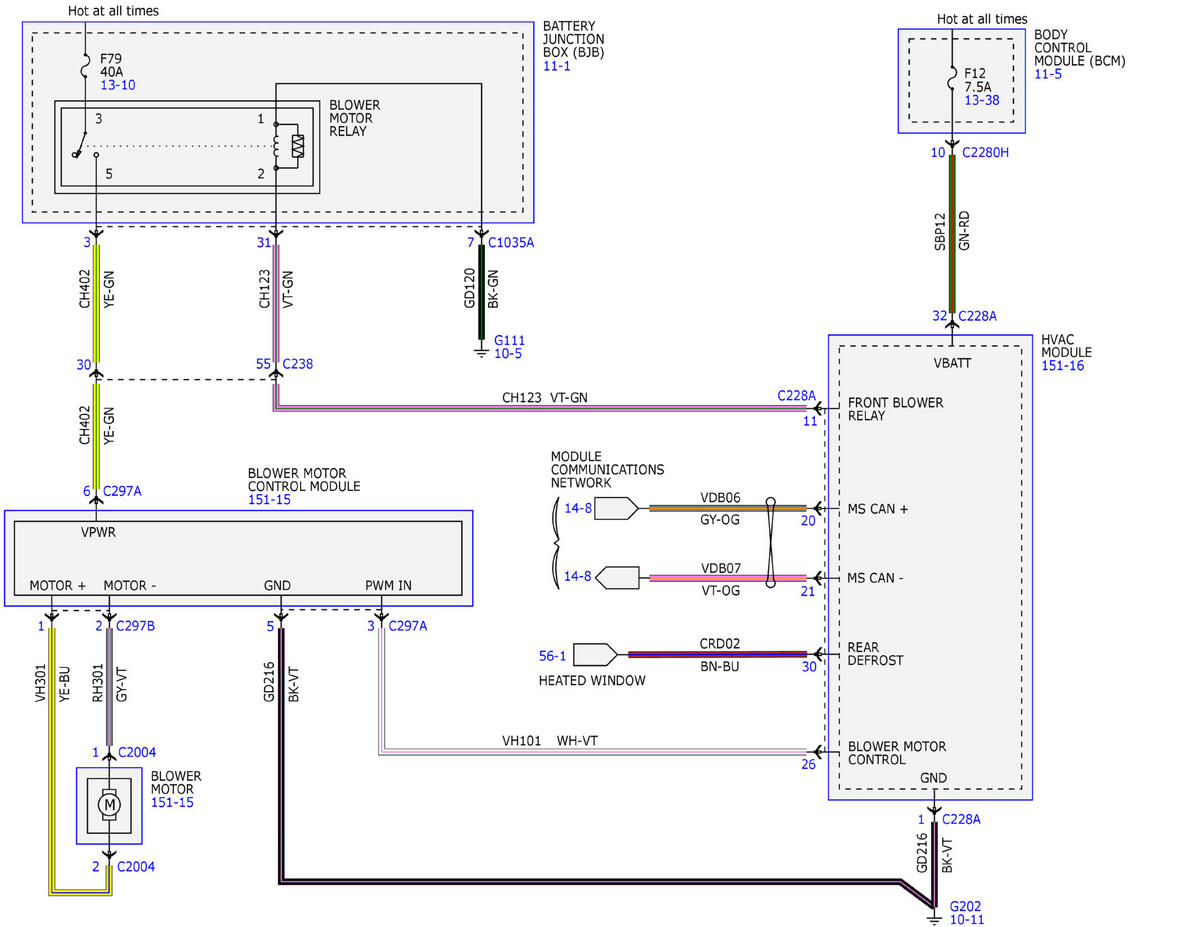Click C228A connector at pin 11
The width and height of the screenshot is (1200, 927).
(x=797, y=396)
